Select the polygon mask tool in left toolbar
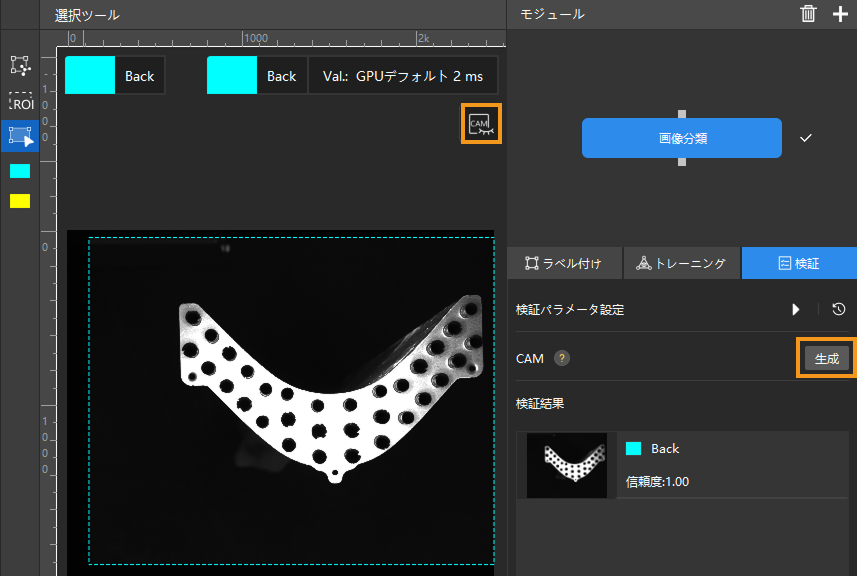Image resolution: width=857 pixels, height=576 pixels. coord(20,66)
